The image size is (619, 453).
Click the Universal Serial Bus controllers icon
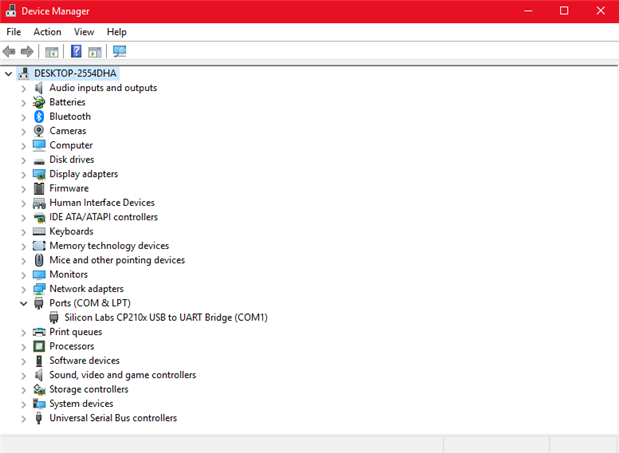click(x=39, y=418)
